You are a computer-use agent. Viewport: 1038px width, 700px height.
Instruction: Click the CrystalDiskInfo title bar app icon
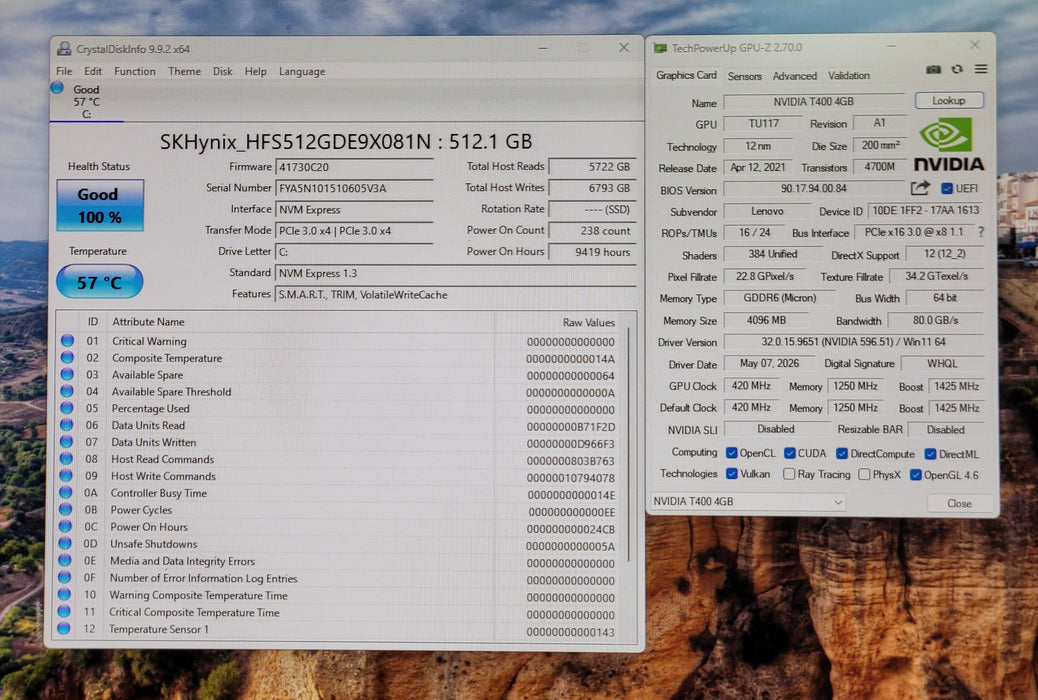click(64, 48)
